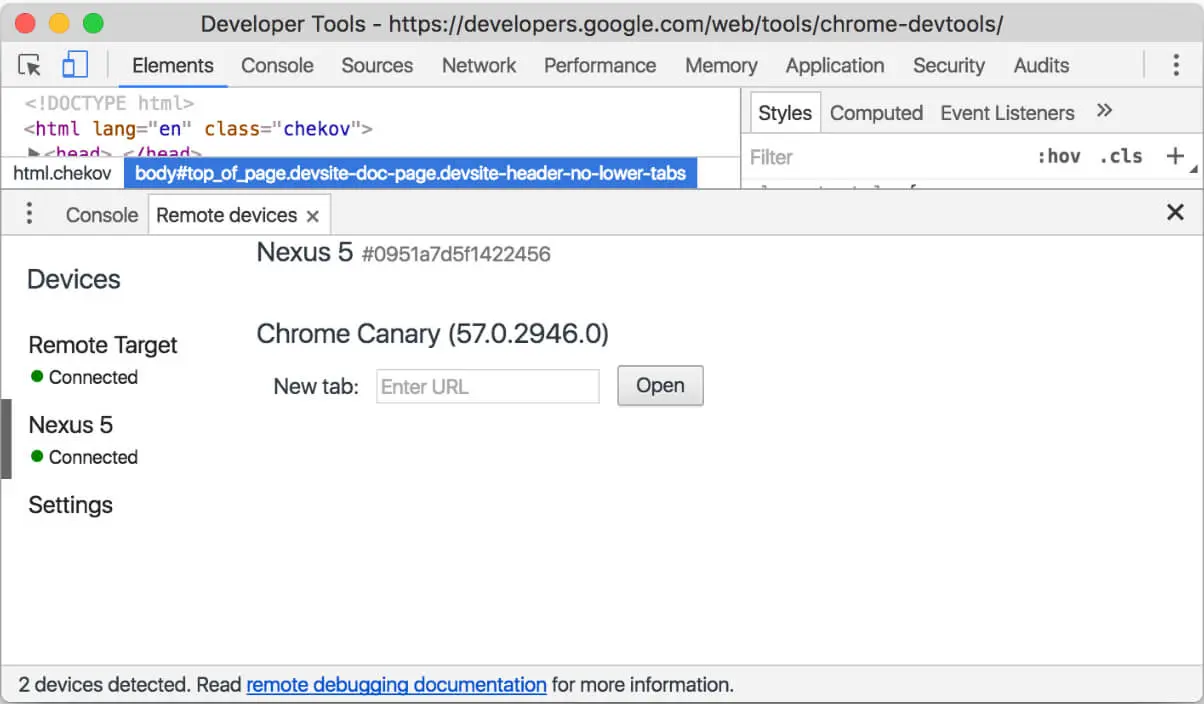The width and height of the screenshot is (1204, 704).
Task: Select the Computed styles tab
Action: point(876,113)
